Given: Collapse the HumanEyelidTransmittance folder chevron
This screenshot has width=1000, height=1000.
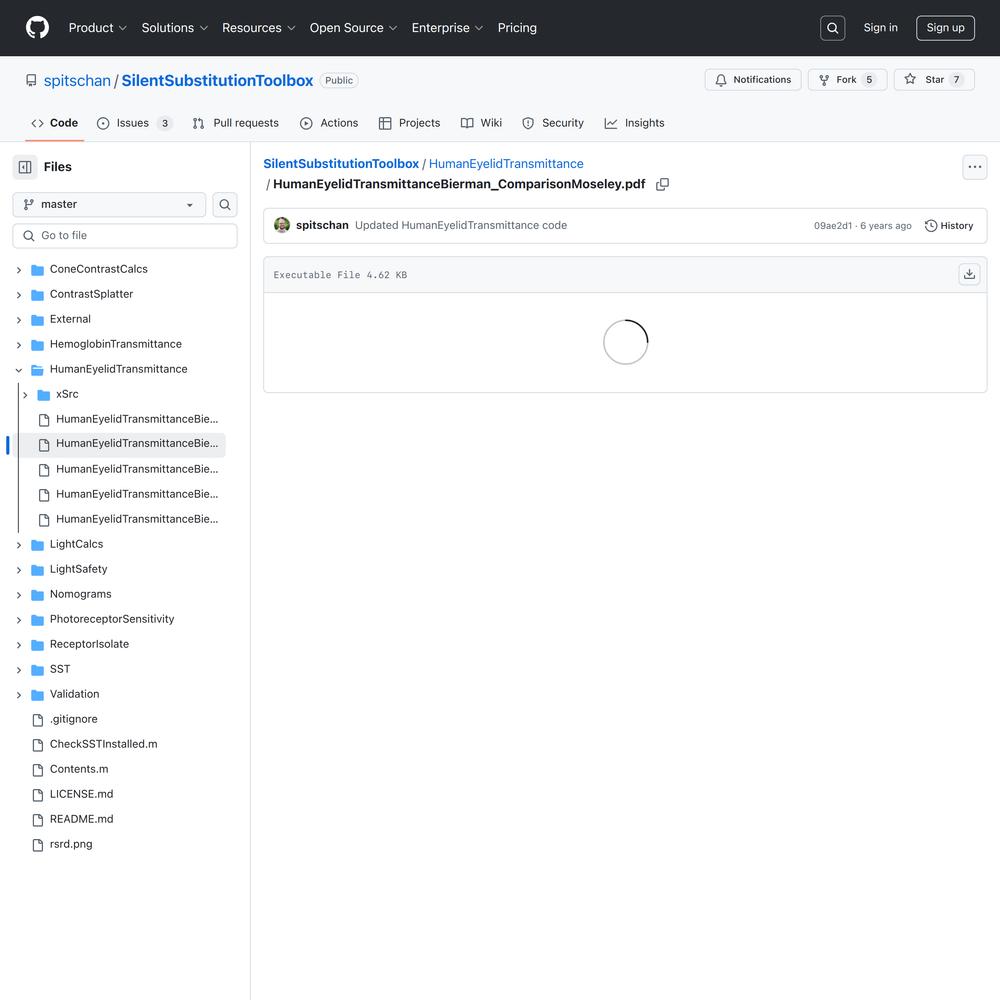Looking at the screenshot, I should coord(18,370).
